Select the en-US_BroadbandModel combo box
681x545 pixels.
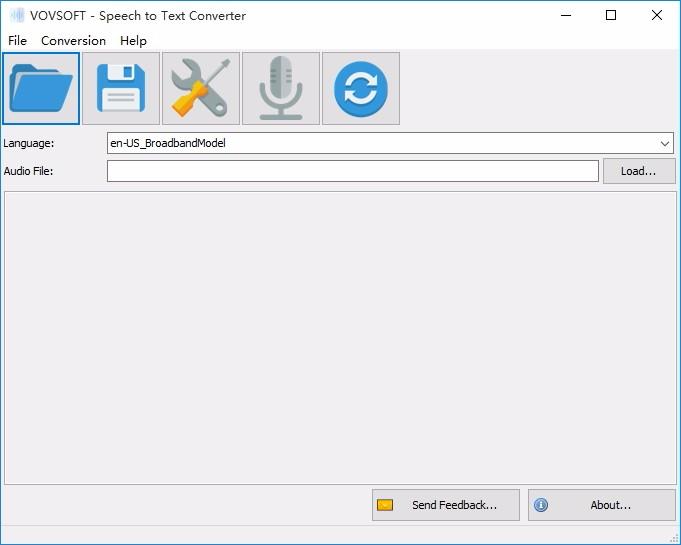[390, 143]
